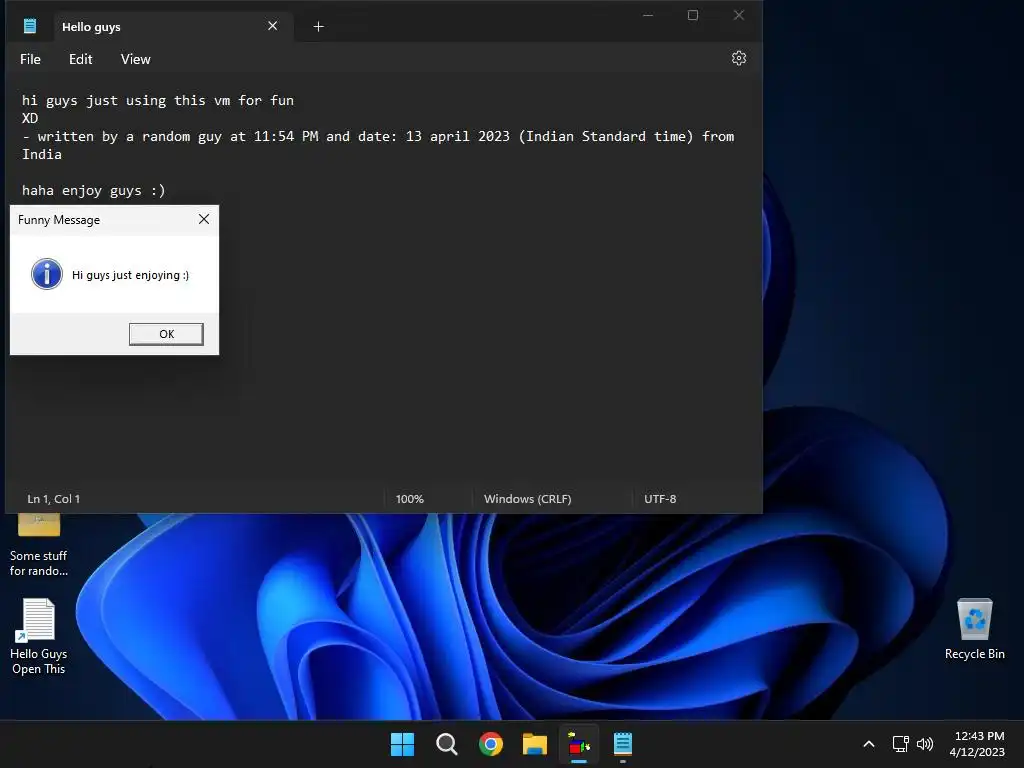Viewport: 1024px width, 768px height.
Task: Close the Funny Message dialog
Action: pos(204,219)
